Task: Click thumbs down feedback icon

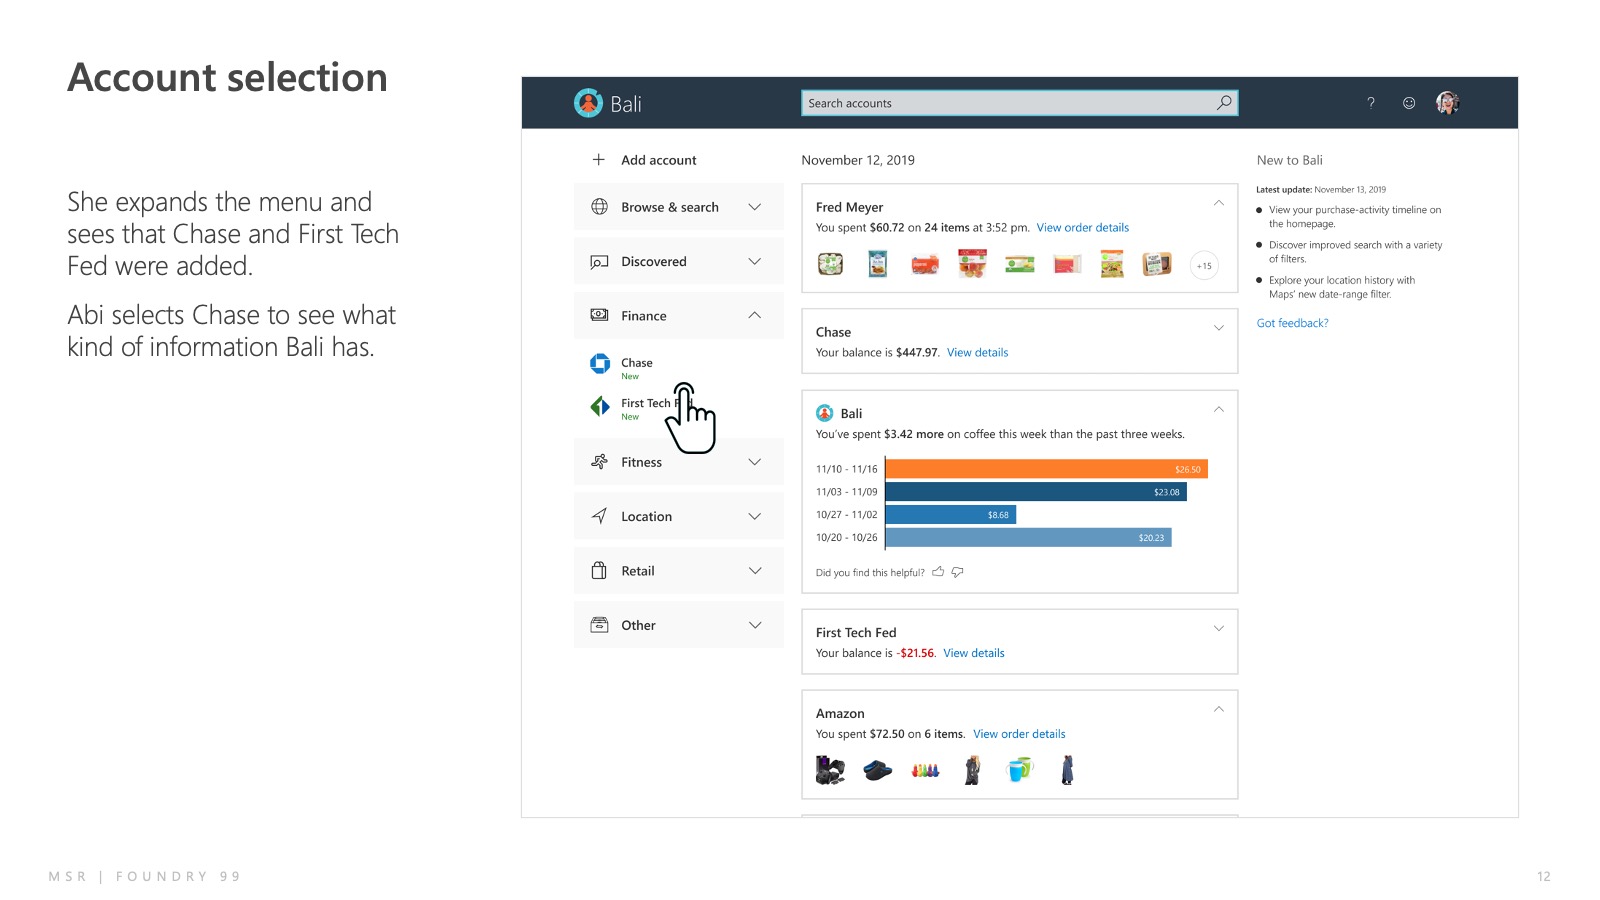Action: coord(958,572)
